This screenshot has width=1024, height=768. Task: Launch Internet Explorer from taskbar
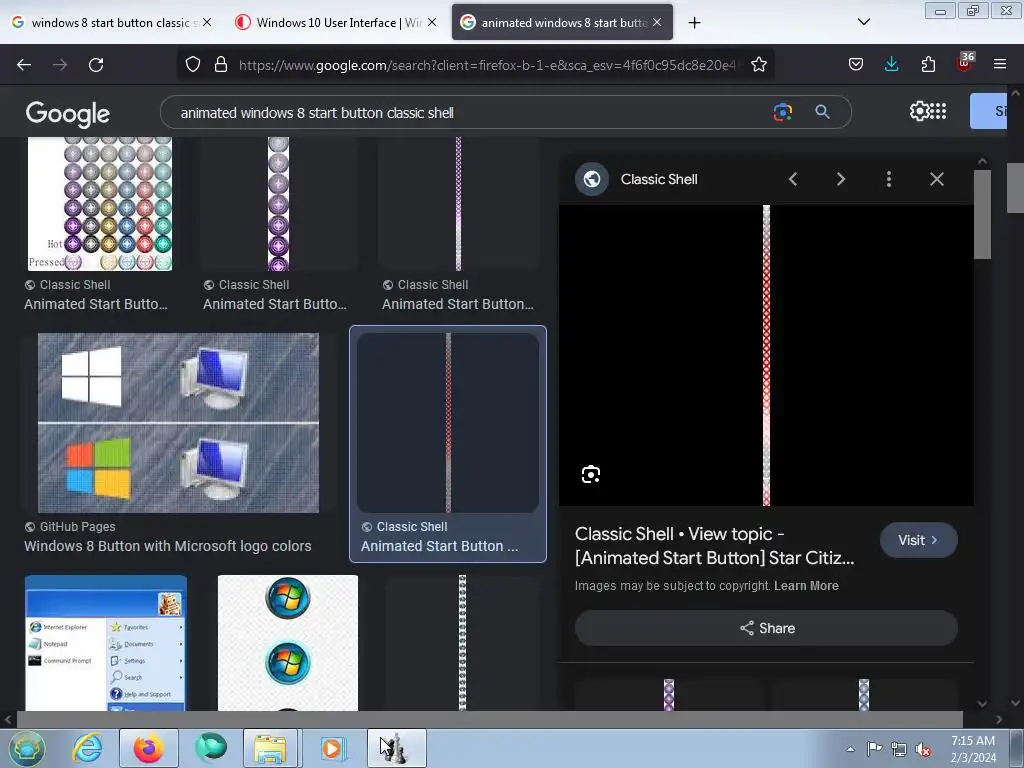pyautogui.click(x=87, y=748)
